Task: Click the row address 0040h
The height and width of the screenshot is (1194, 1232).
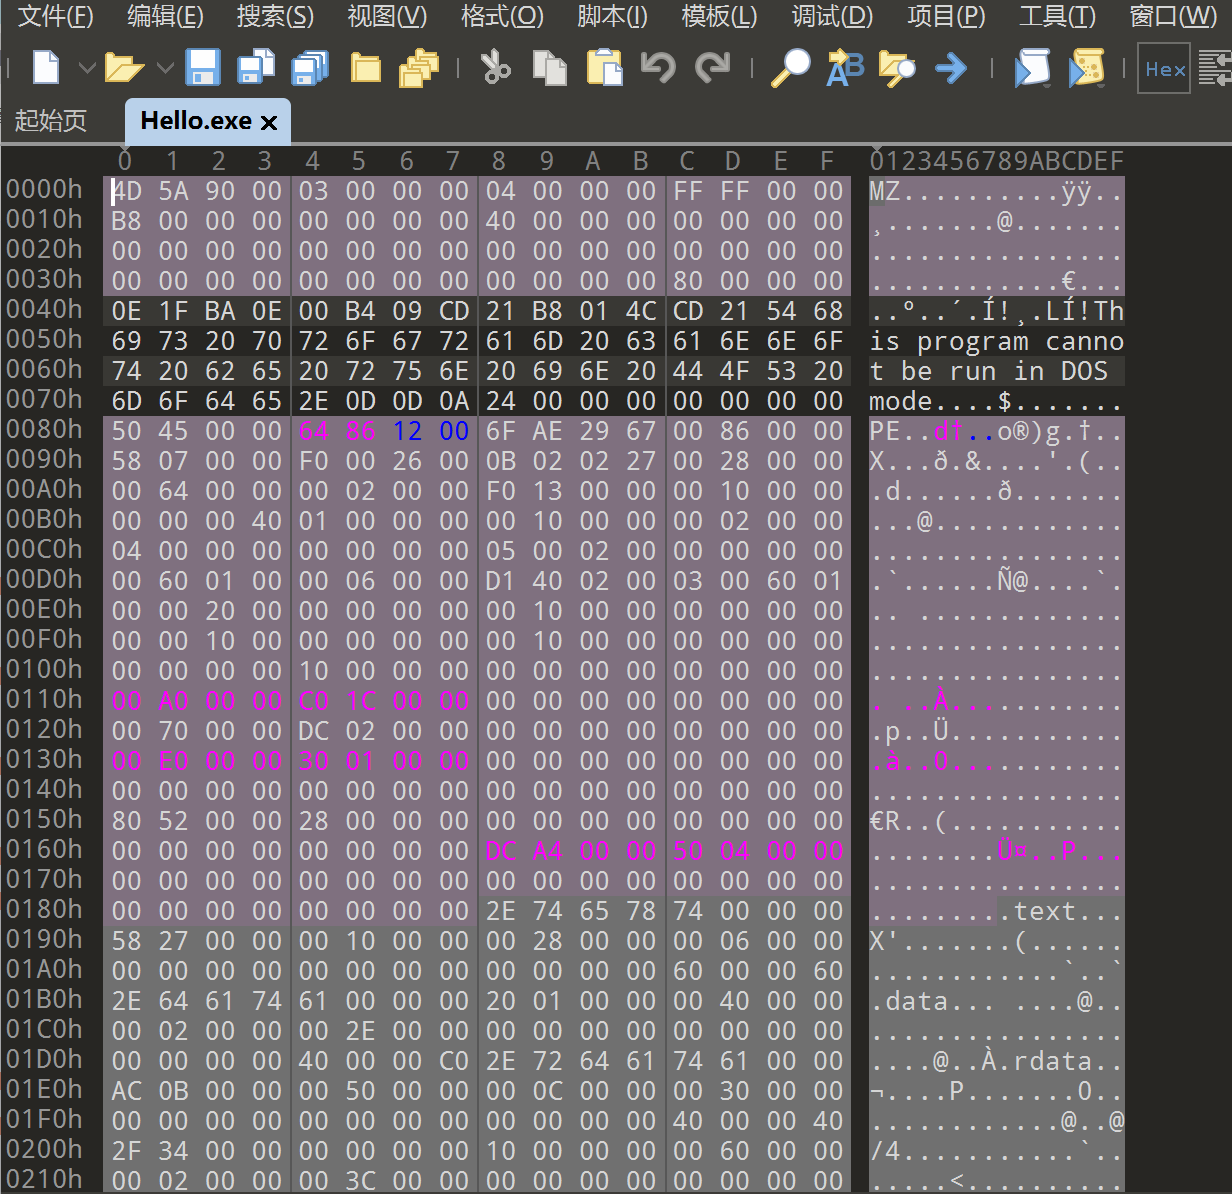Action: tap(44, 309)
